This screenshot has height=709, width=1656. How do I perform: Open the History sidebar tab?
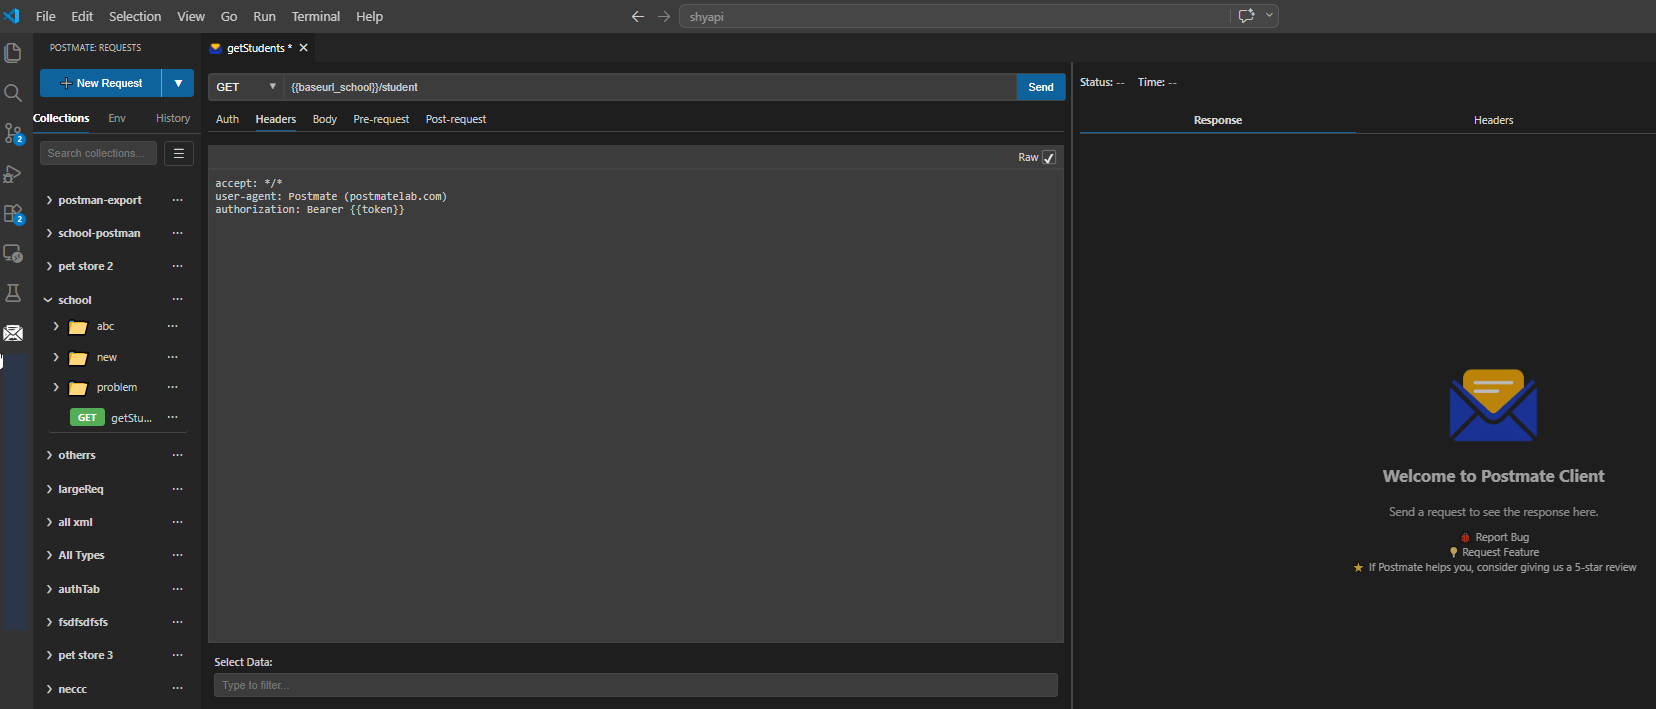(173, 118)
